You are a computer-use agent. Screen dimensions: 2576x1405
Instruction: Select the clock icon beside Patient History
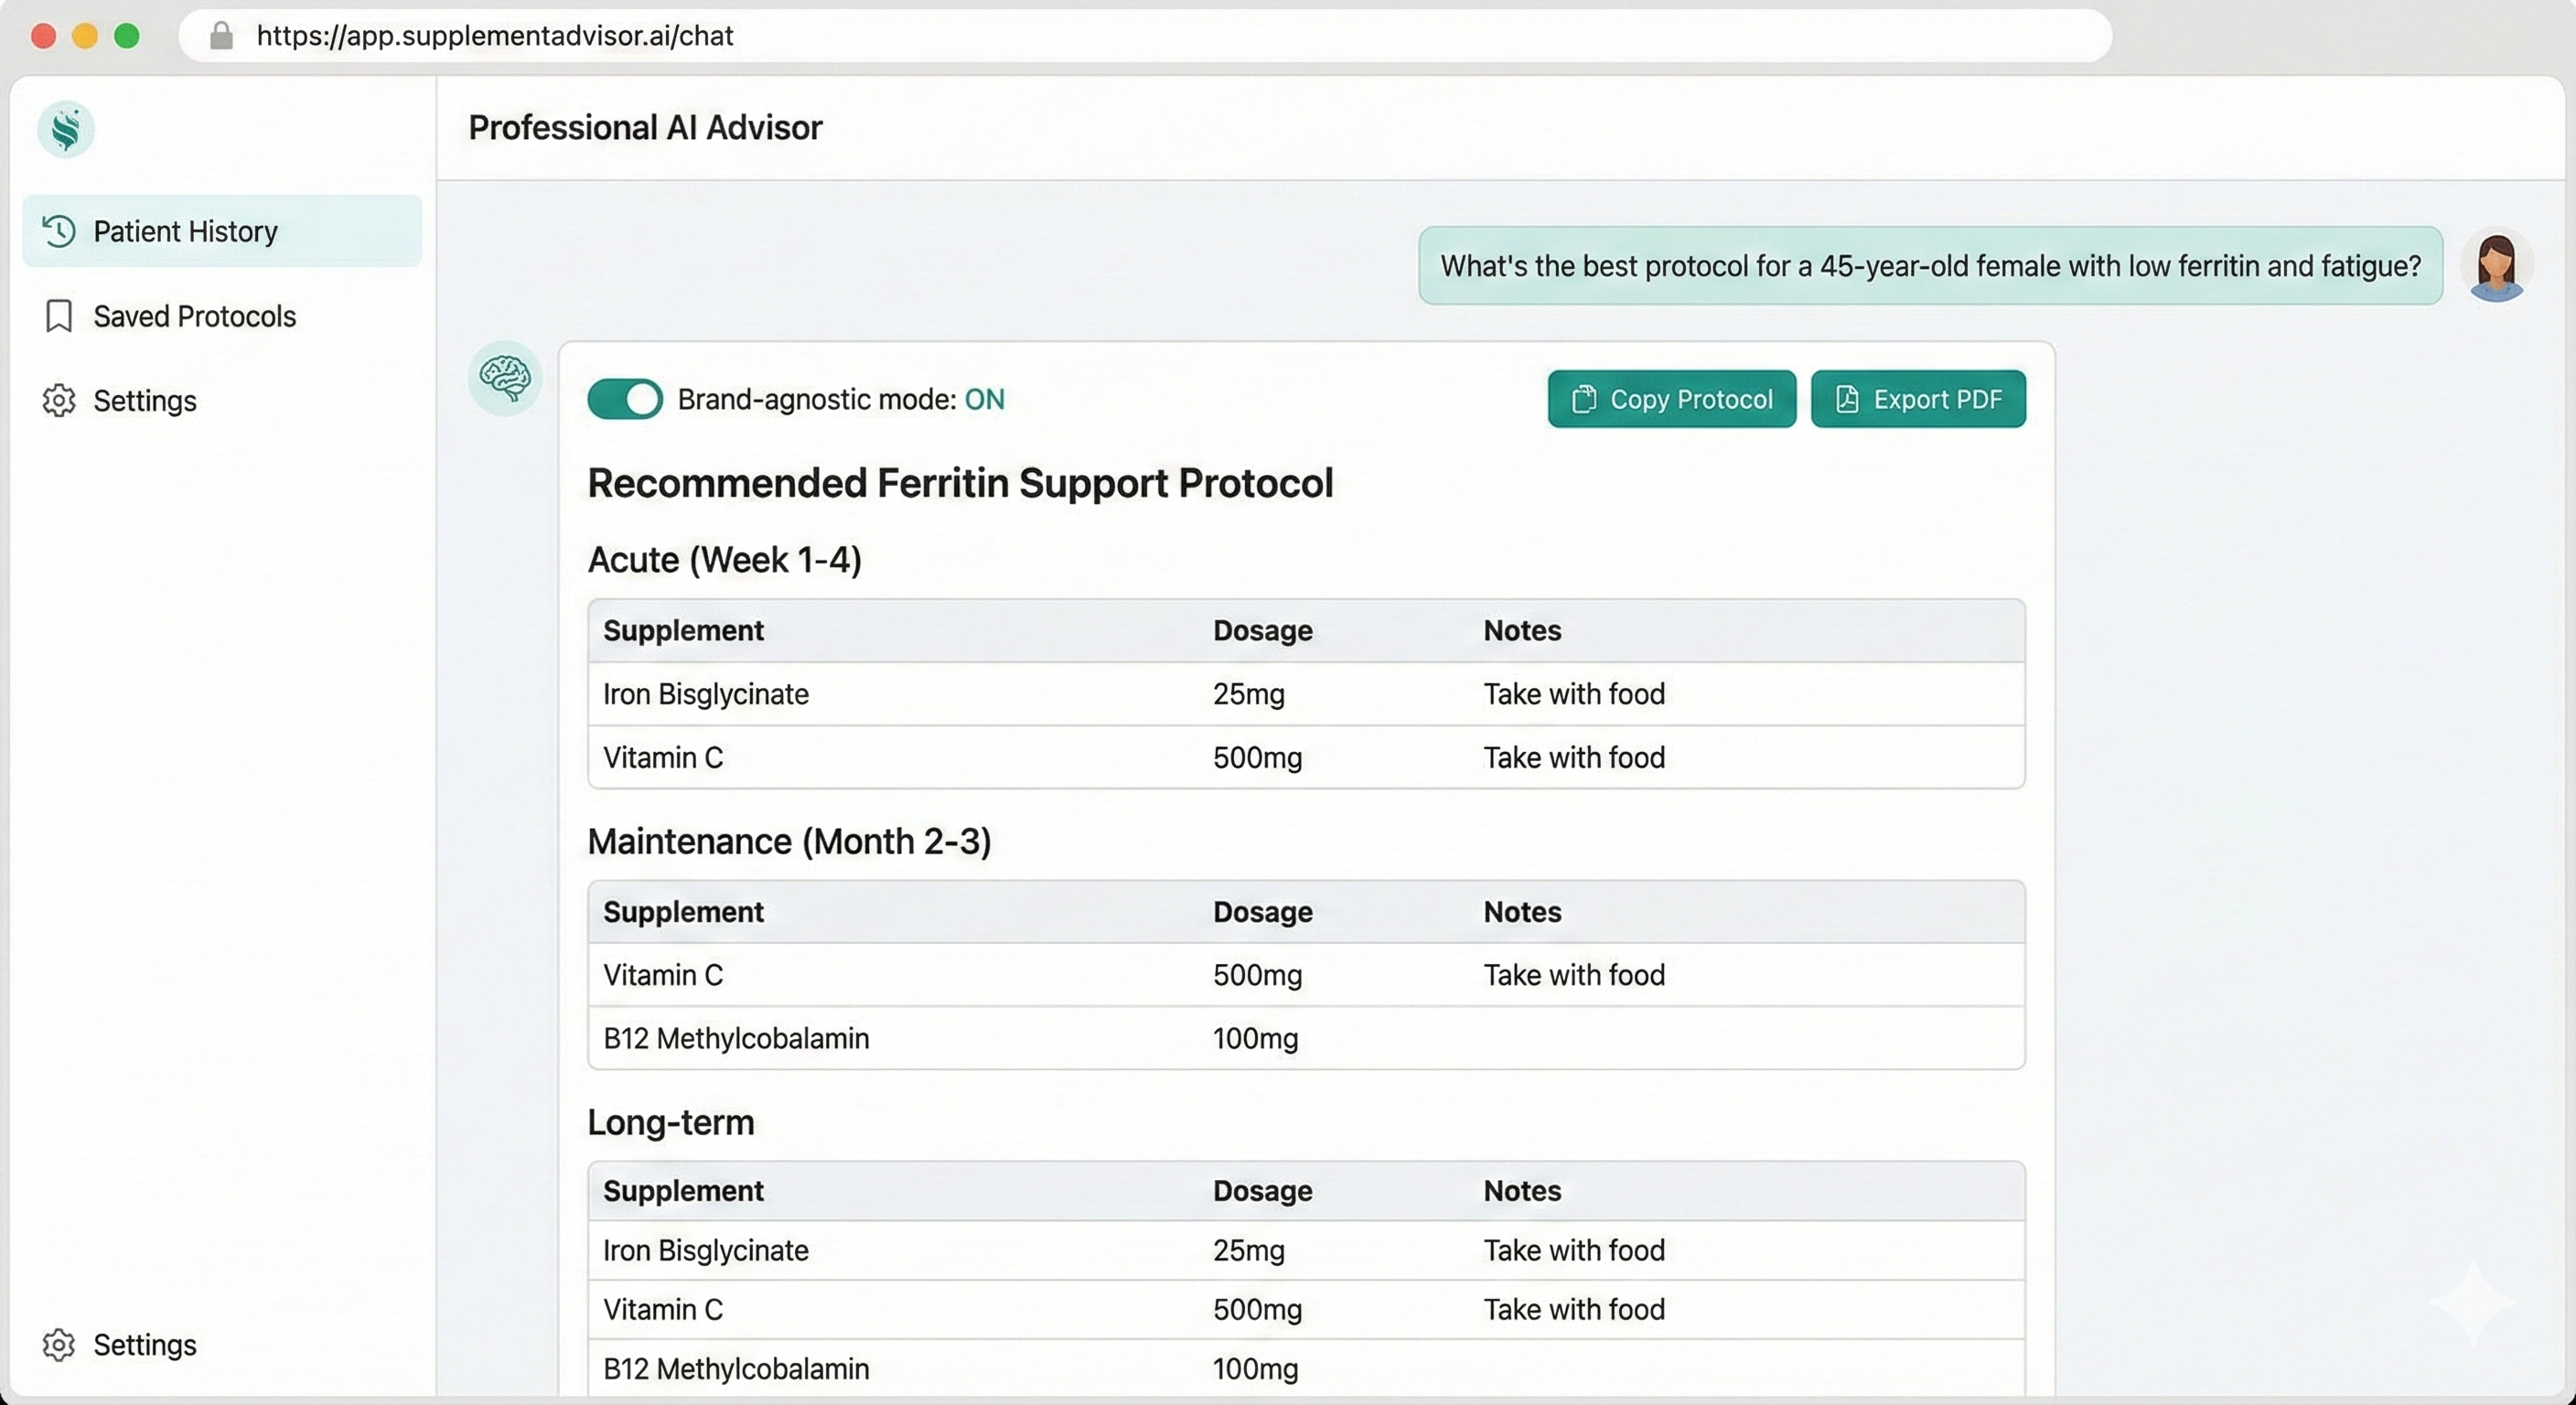pos(59,231)
